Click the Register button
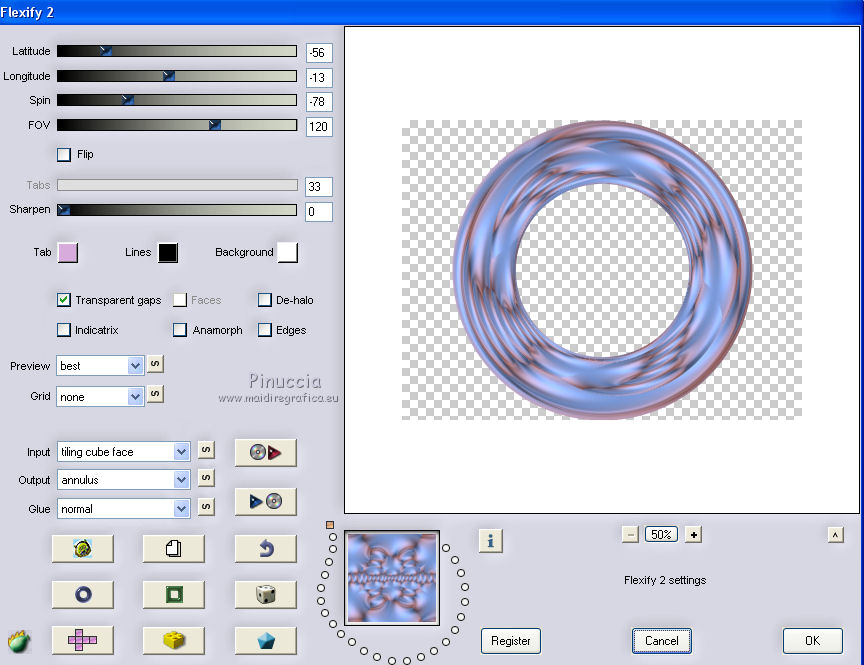 [511, 641]
